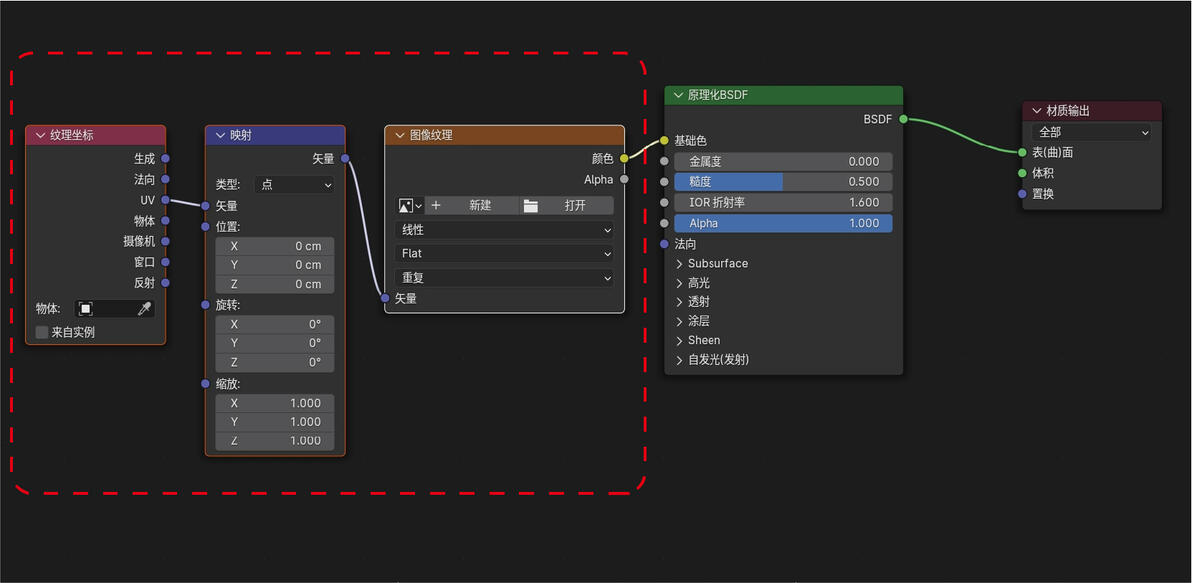The image size is (1192, 583).
Task: Open the Flat projection dropdown
Action: [504, 252]
